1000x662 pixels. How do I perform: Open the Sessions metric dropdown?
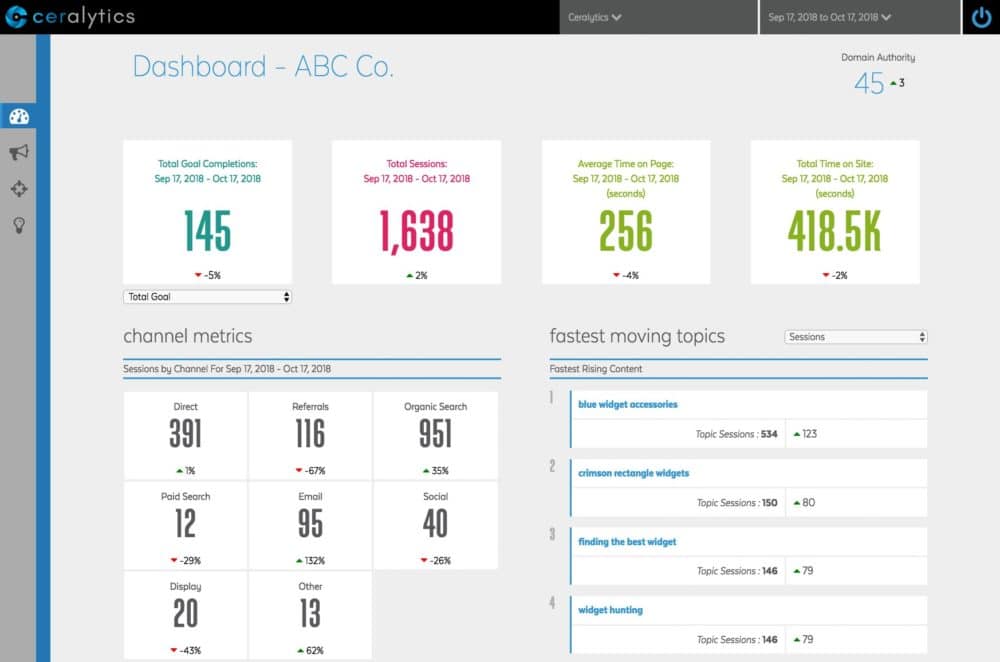click(856, 337)
